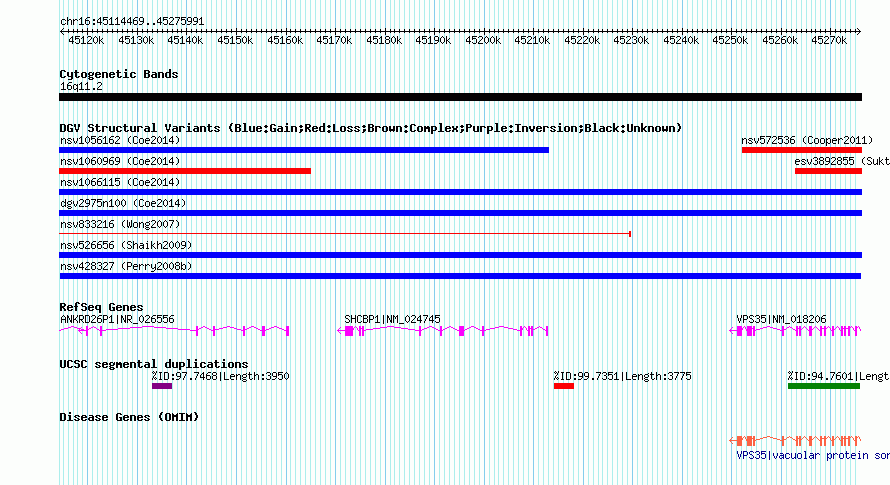
Task: Open variant esv3892855 label
Action: (x=842, y=161)
